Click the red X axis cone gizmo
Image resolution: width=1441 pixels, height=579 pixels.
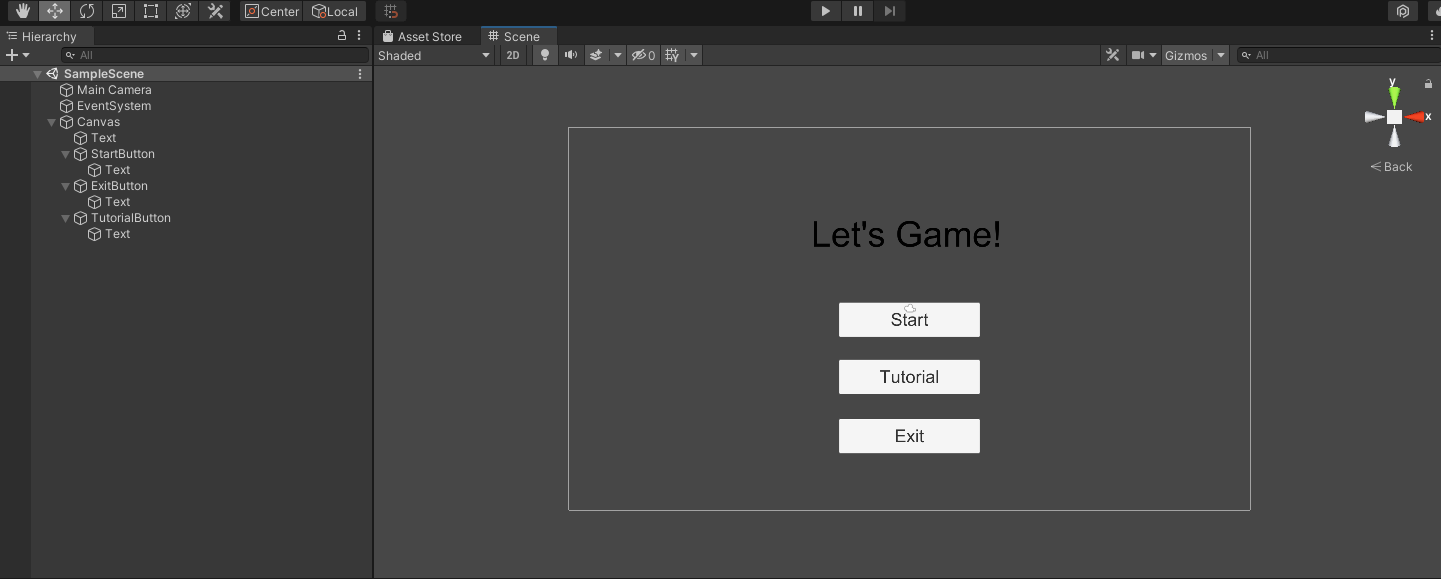pos(1415,117)
